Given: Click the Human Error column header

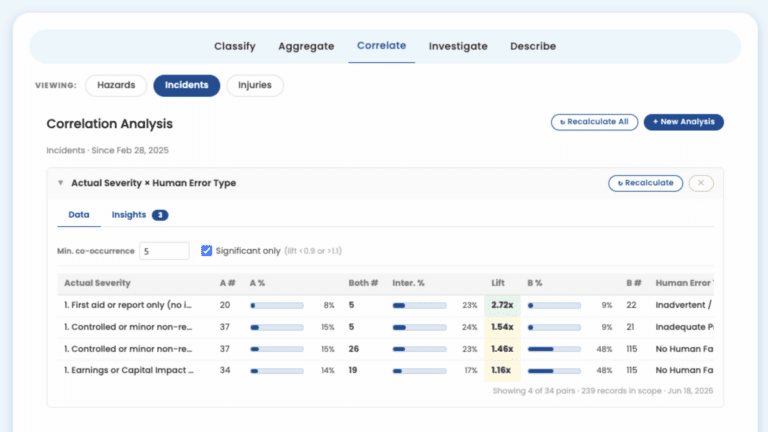Looking at the screenshot, I should [684, 283].
